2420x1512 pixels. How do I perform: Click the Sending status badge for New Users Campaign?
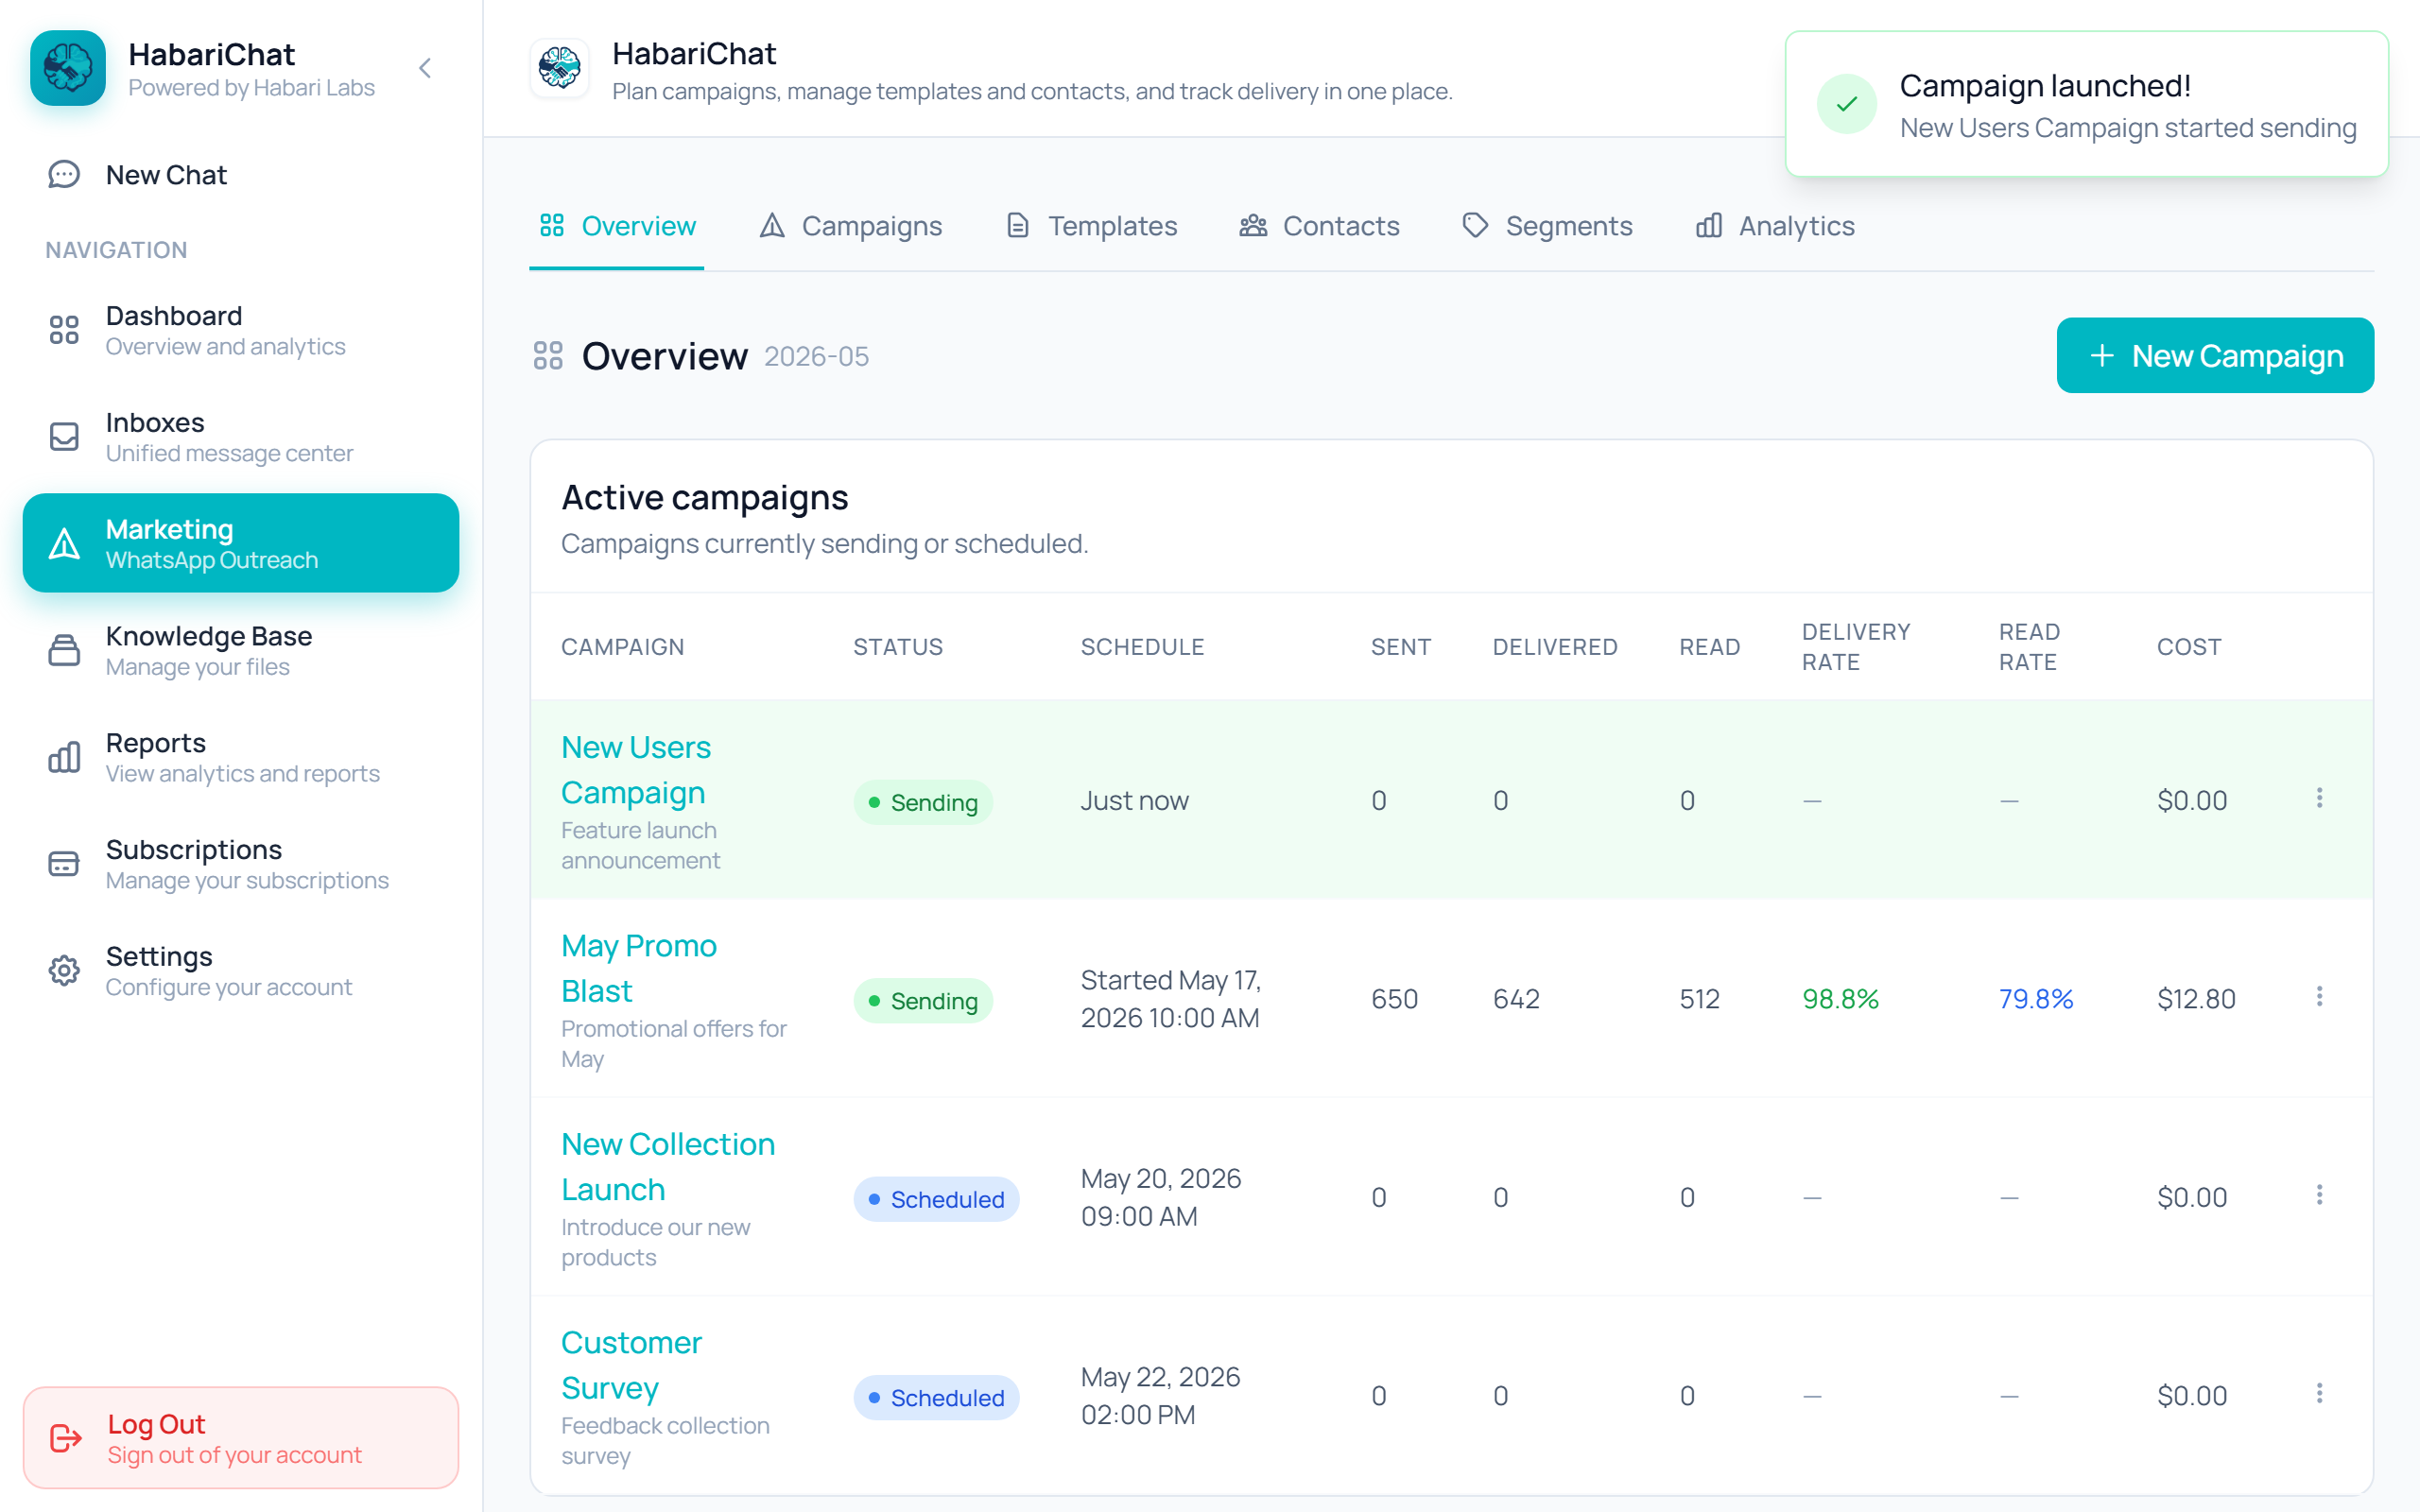click(x=923, y=802)
